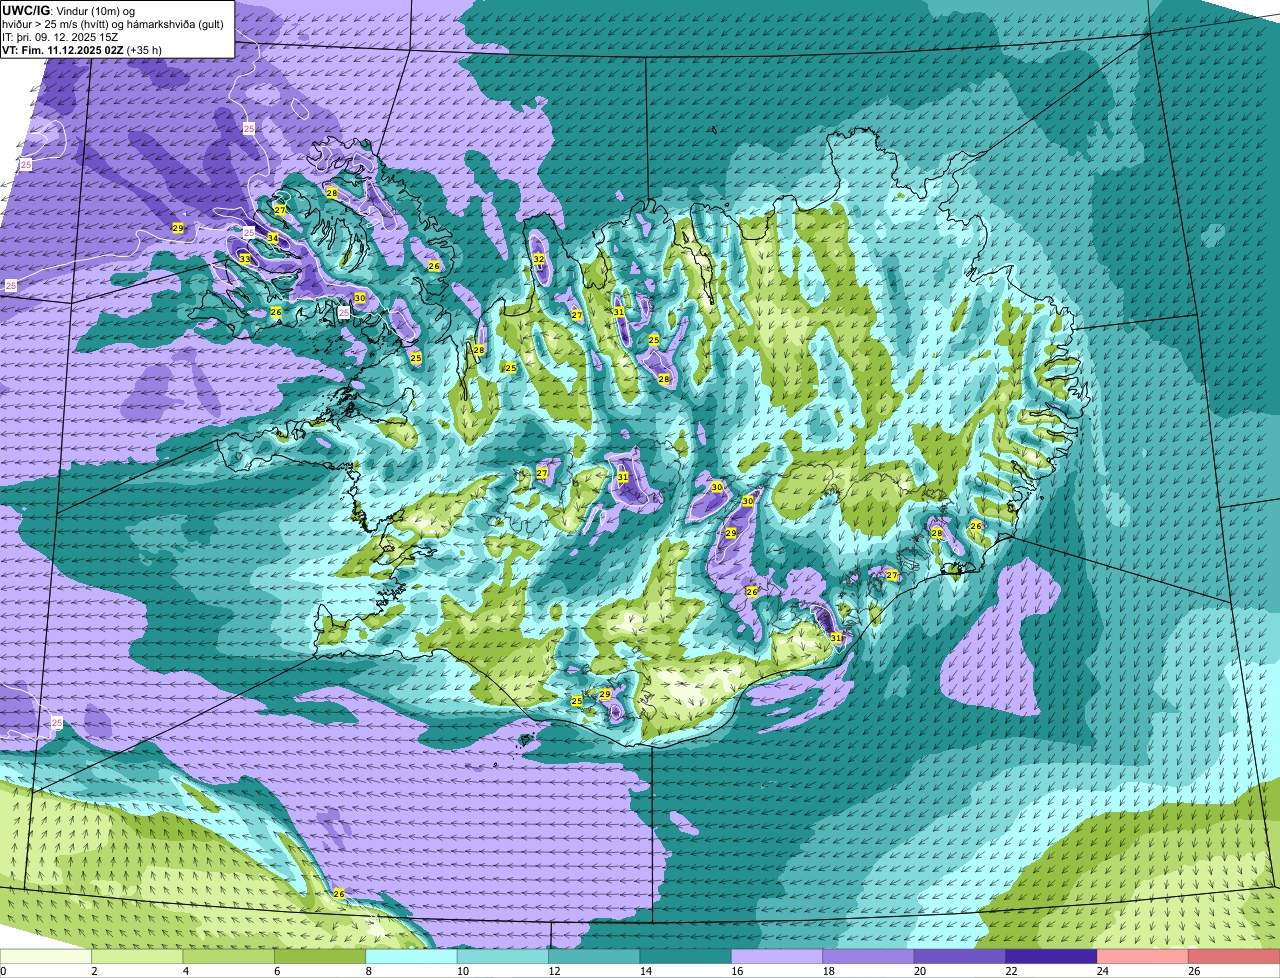1280x978 pixels.
Task: Choose the 10–12 m/s light teal legend swatch
Action: click(503, 957)
